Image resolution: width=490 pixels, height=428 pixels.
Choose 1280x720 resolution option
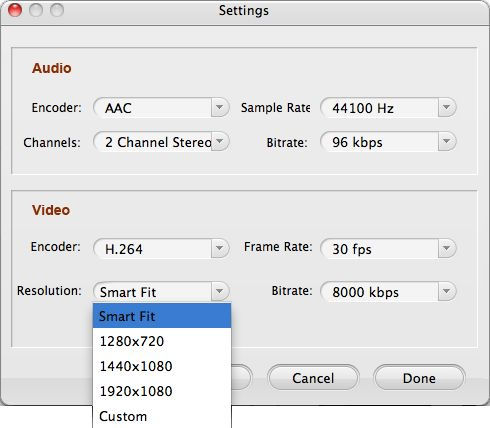(x=162, y=341)
